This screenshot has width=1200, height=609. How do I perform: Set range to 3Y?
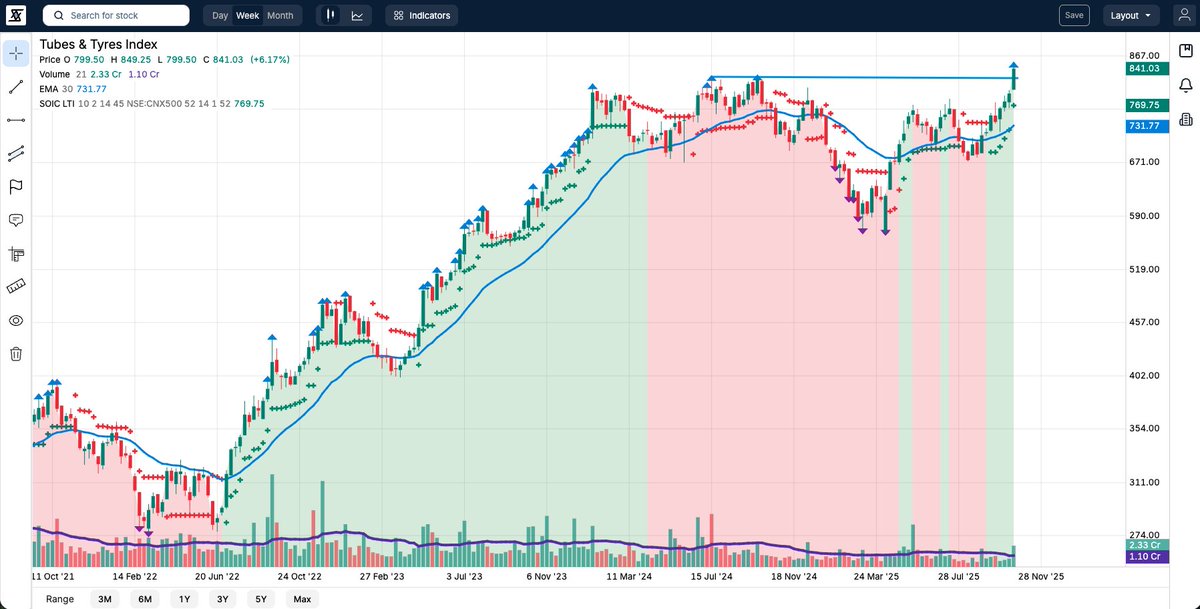pos(223,599)
